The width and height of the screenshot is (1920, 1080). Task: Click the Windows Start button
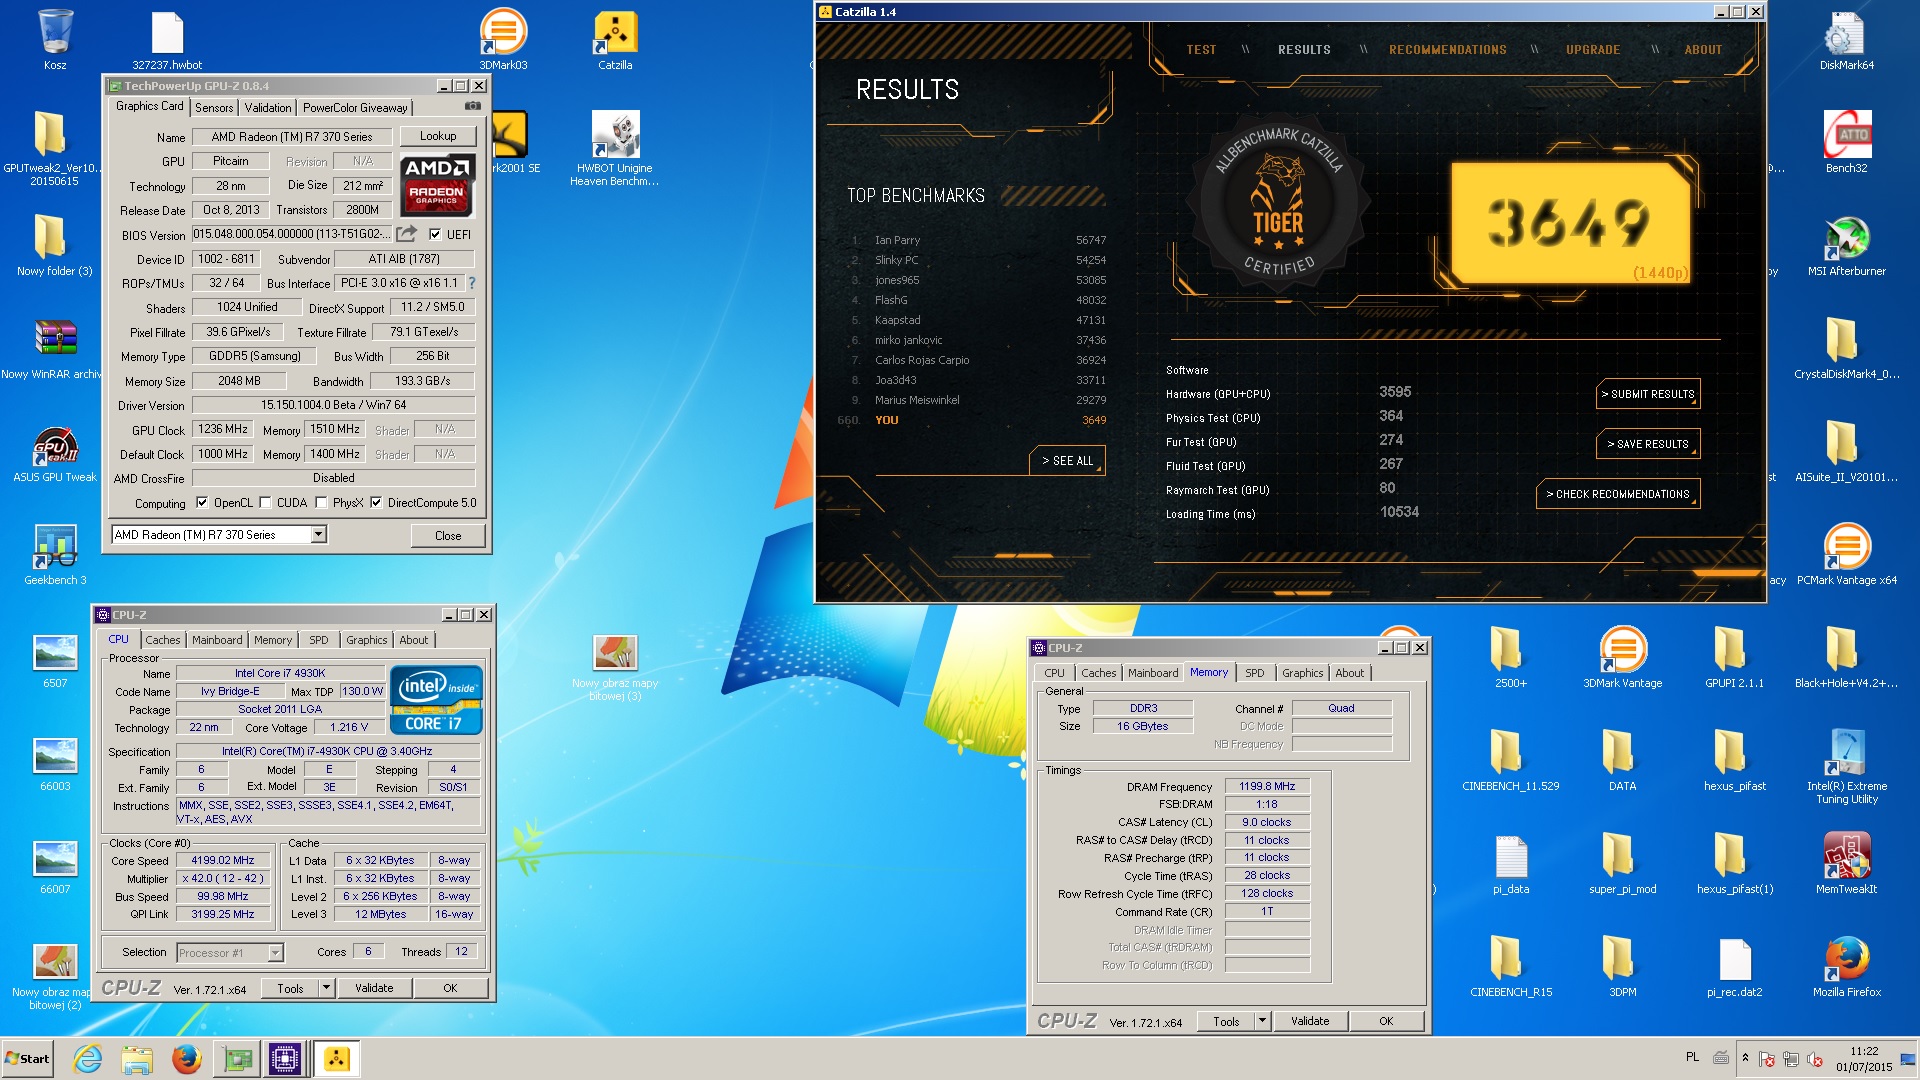pos(27,1059)
